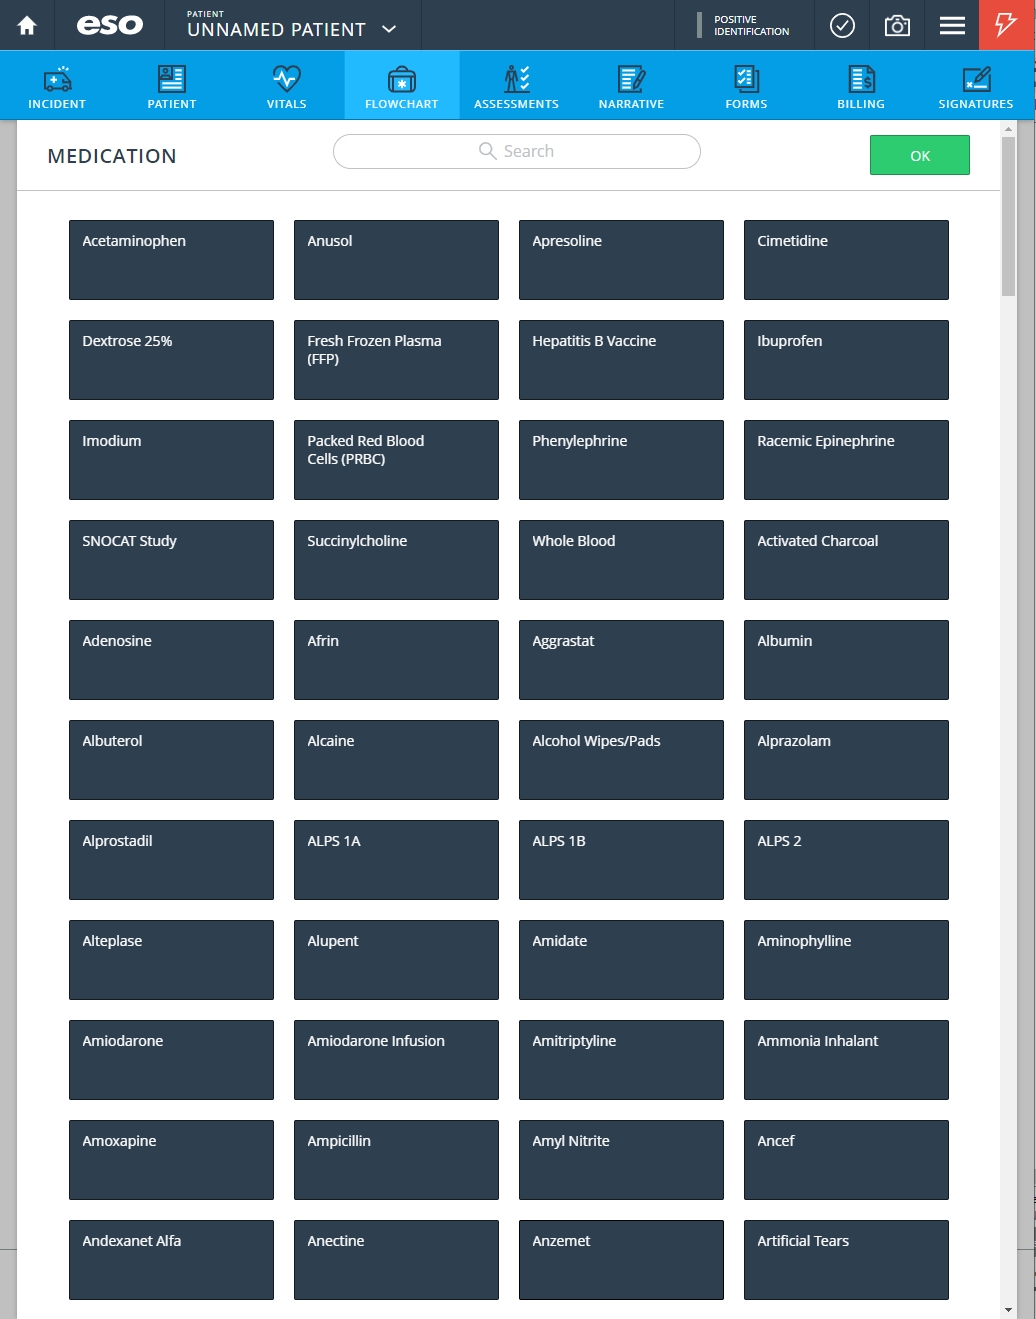Pick Activated Charcoal
The width and height of the screenshot is (1036, 1319).
[x=846, y=560]
